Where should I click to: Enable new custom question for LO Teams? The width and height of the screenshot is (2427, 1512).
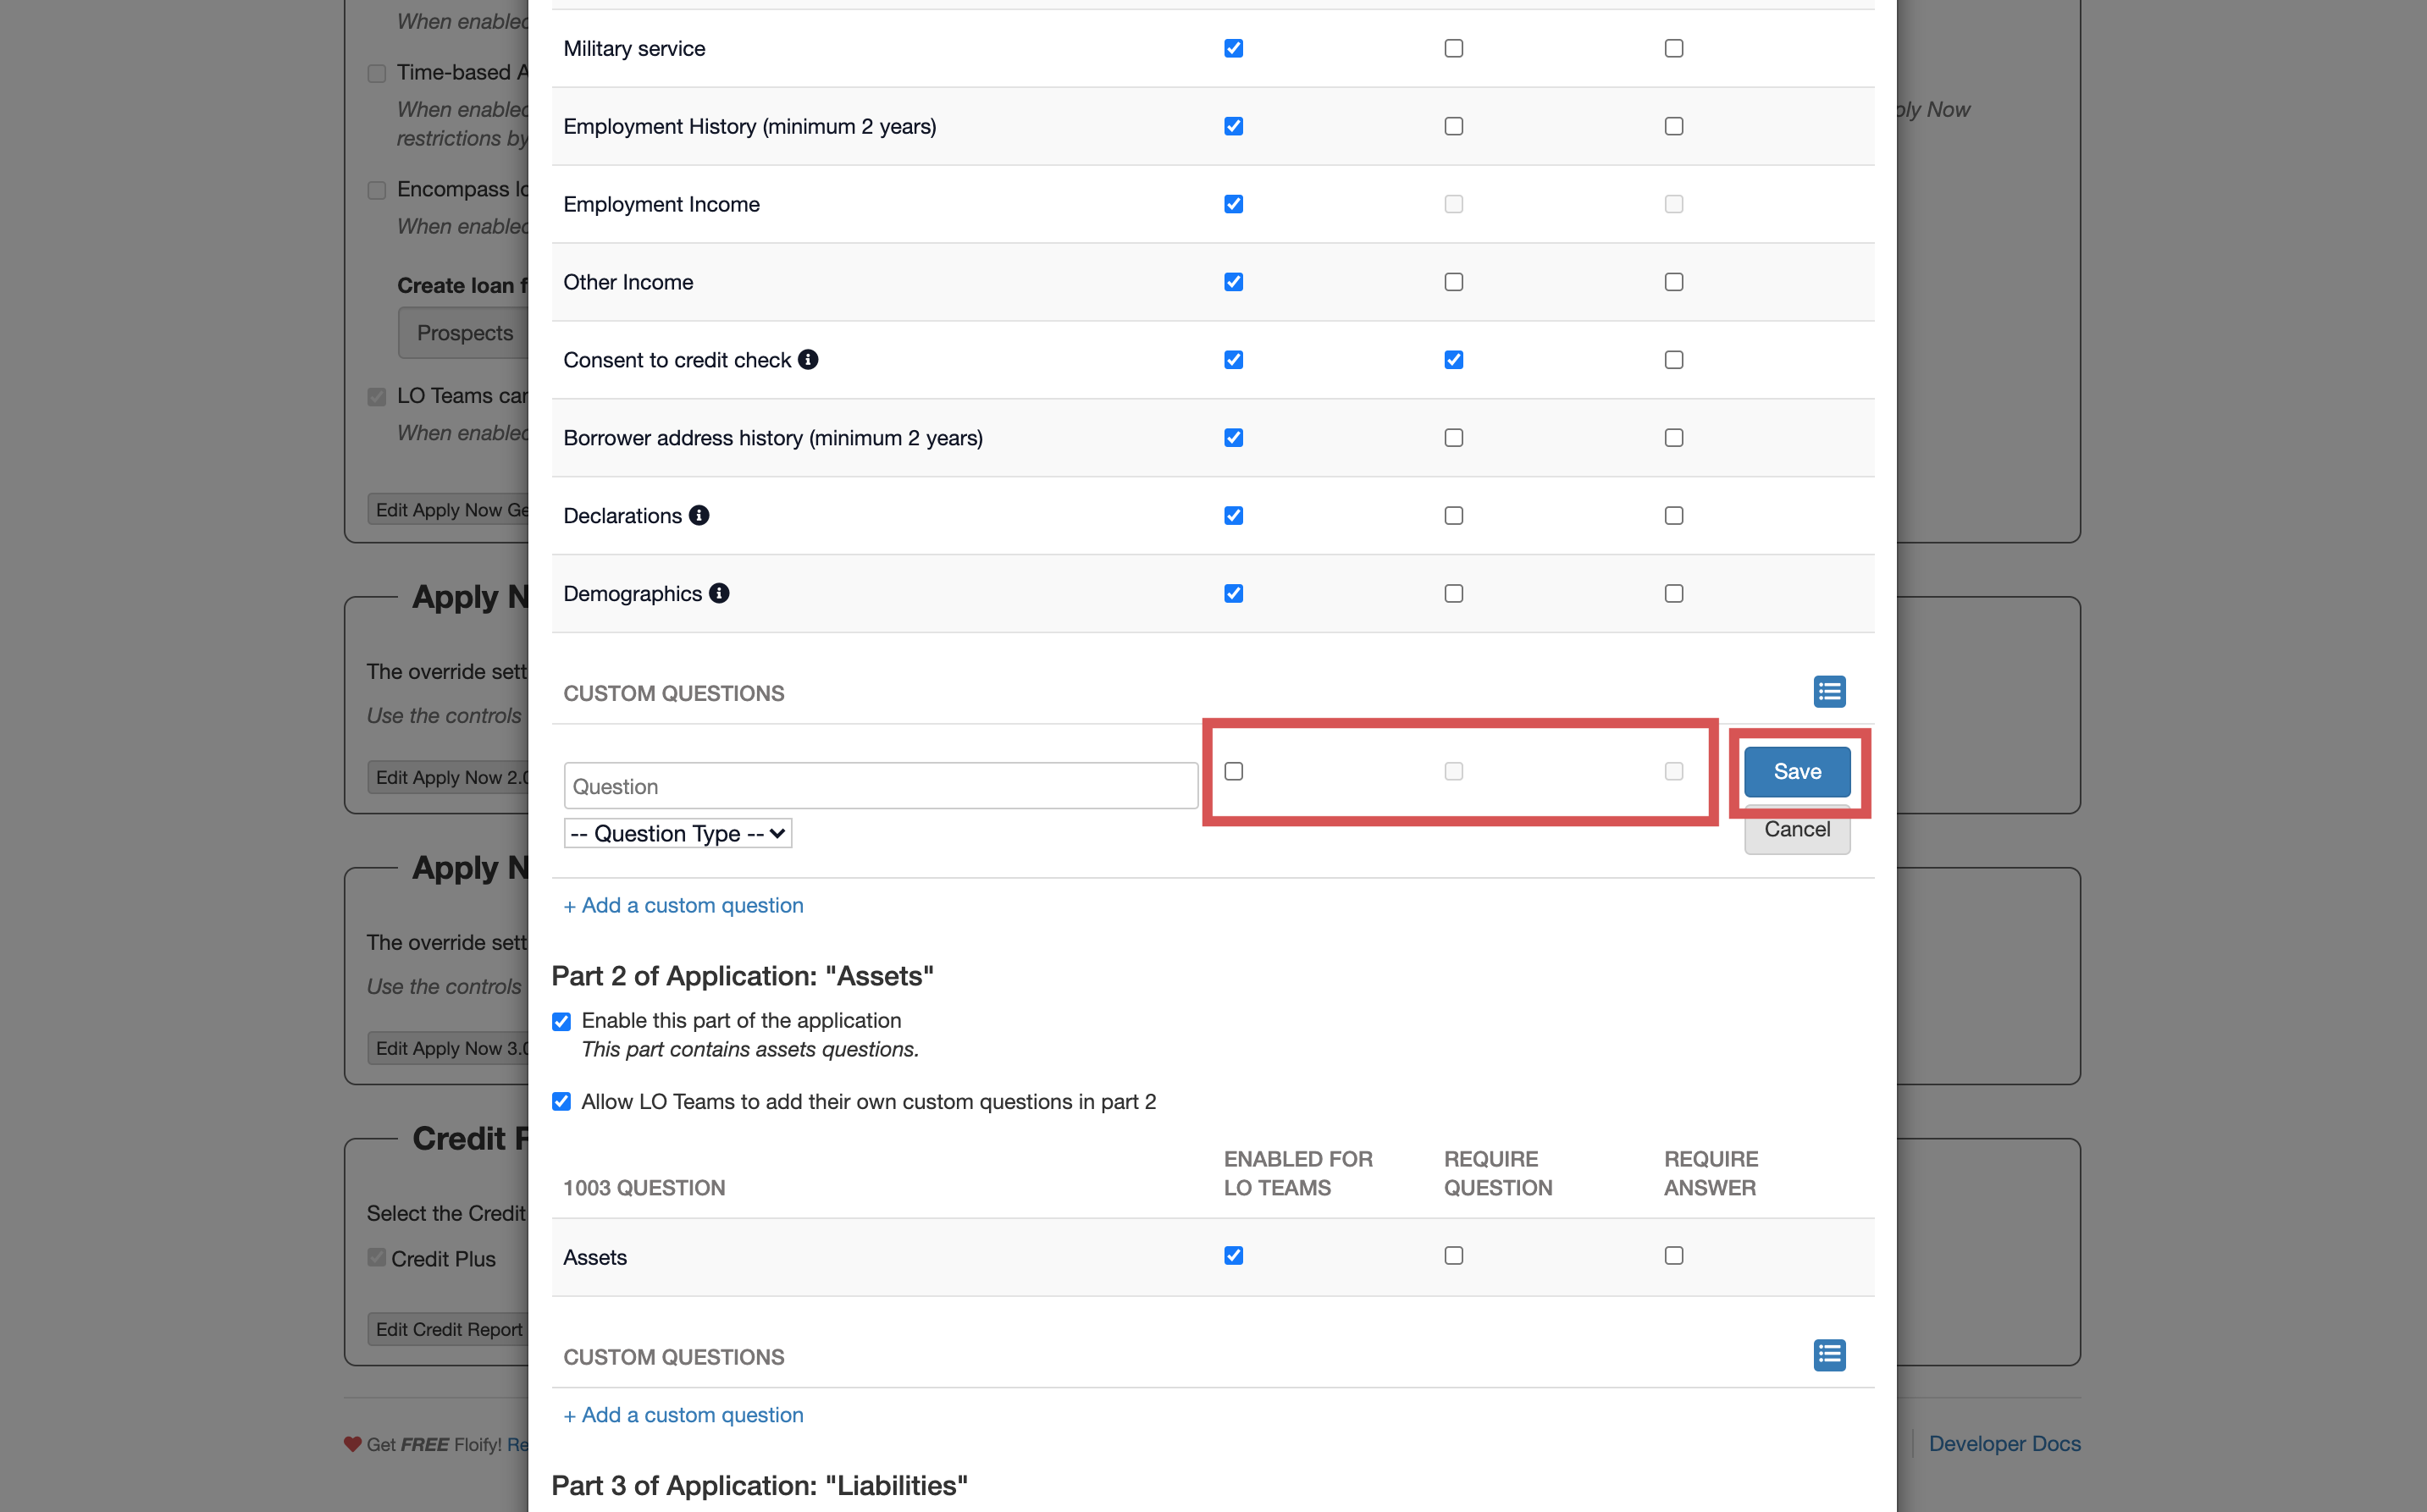pyautogui.click(x=1233, y=771)
